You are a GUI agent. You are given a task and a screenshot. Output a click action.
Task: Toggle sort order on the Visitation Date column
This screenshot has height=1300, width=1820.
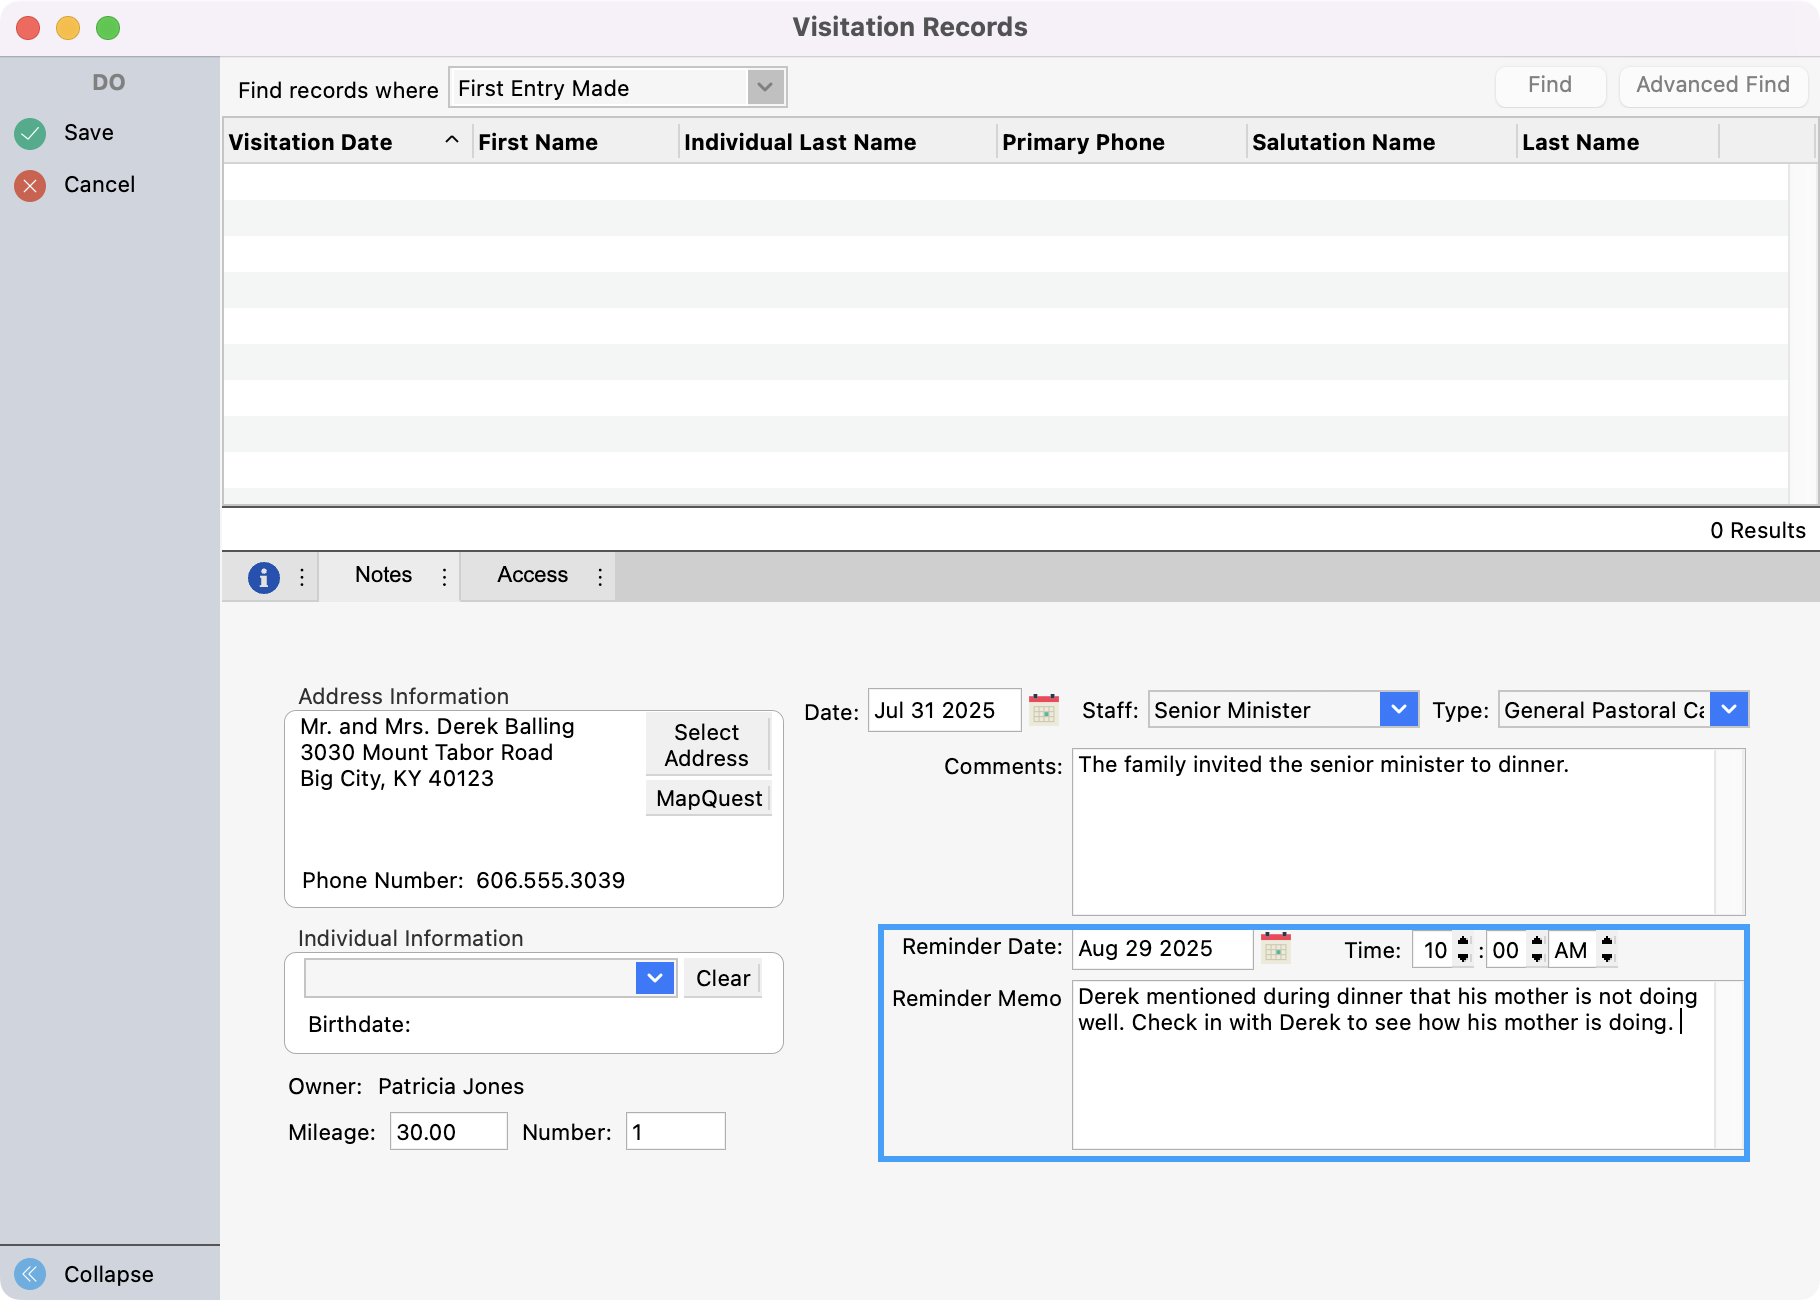point(453,142)
